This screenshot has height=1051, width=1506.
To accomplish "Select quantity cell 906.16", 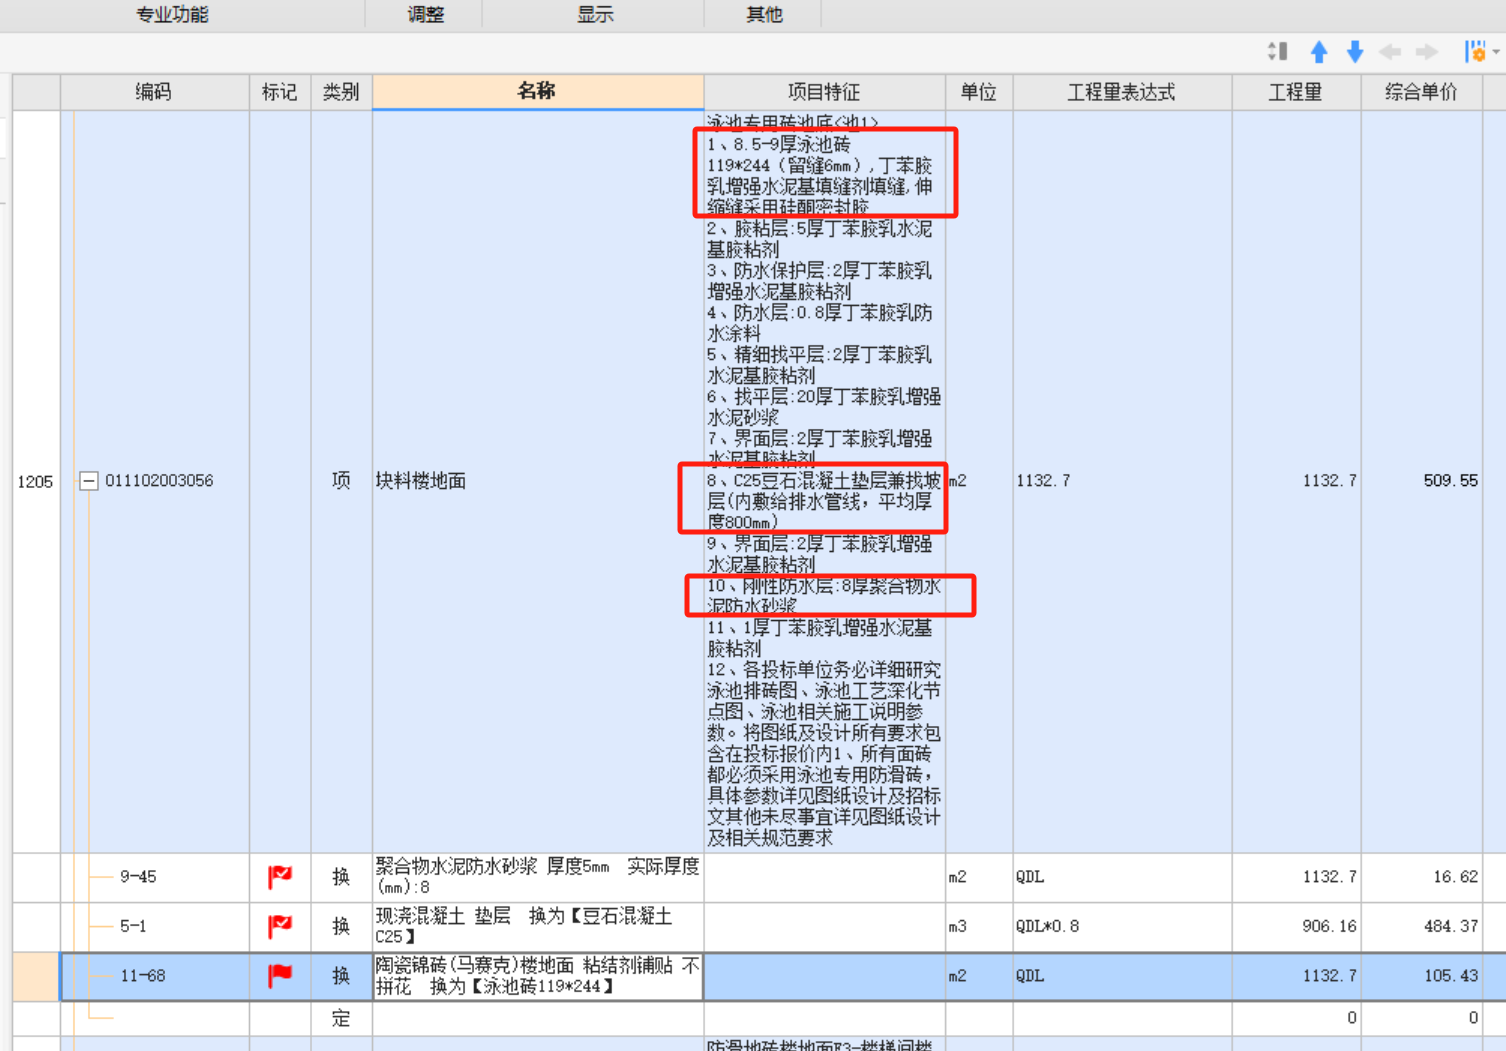I will click(1296, 926).
